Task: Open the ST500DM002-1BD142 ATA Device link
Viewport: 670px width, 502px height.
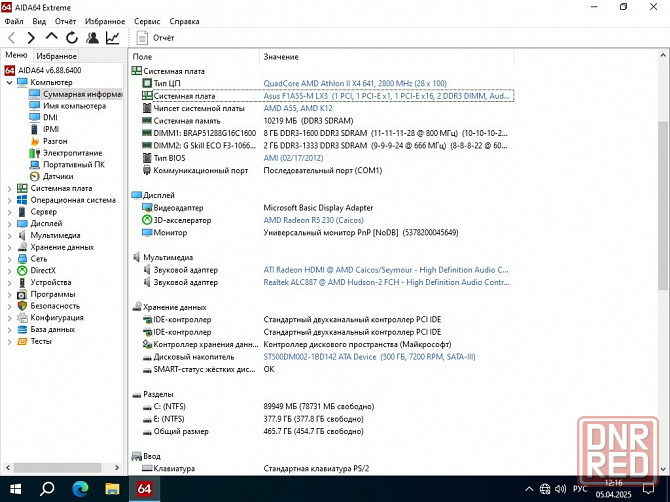Action: [x=369, y=357]
